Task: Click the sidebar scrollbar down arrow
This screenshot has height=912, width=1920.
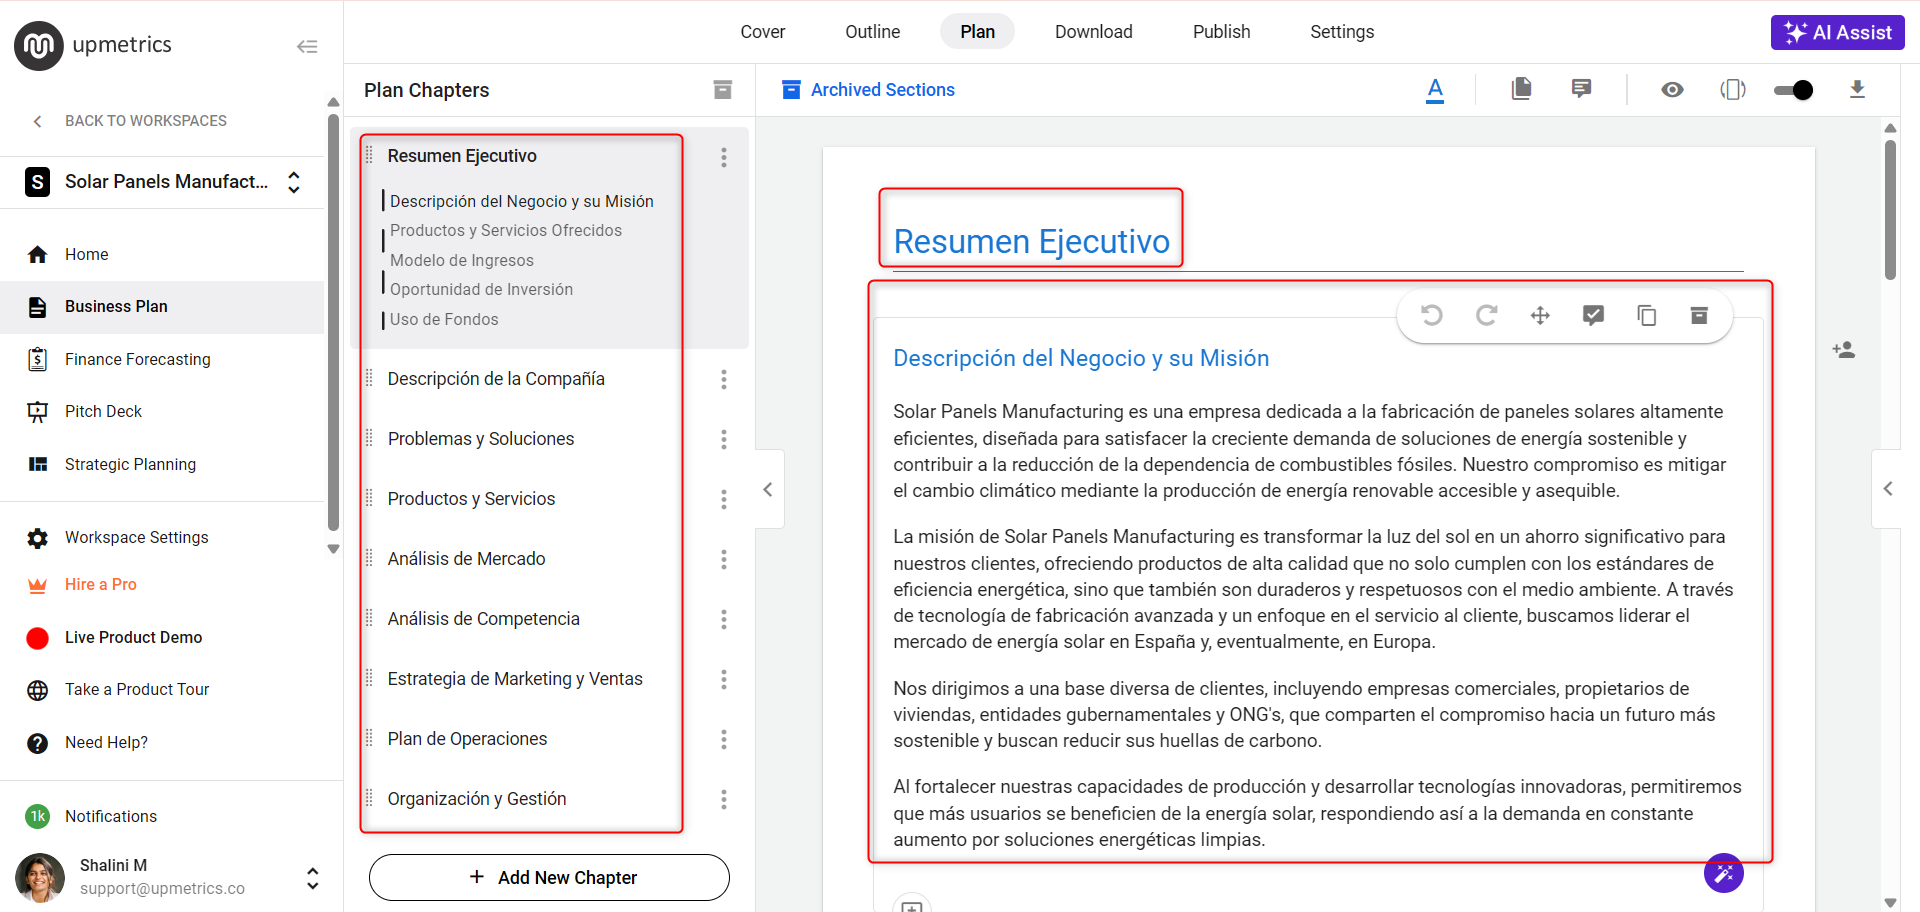Action: coord(333,549)
